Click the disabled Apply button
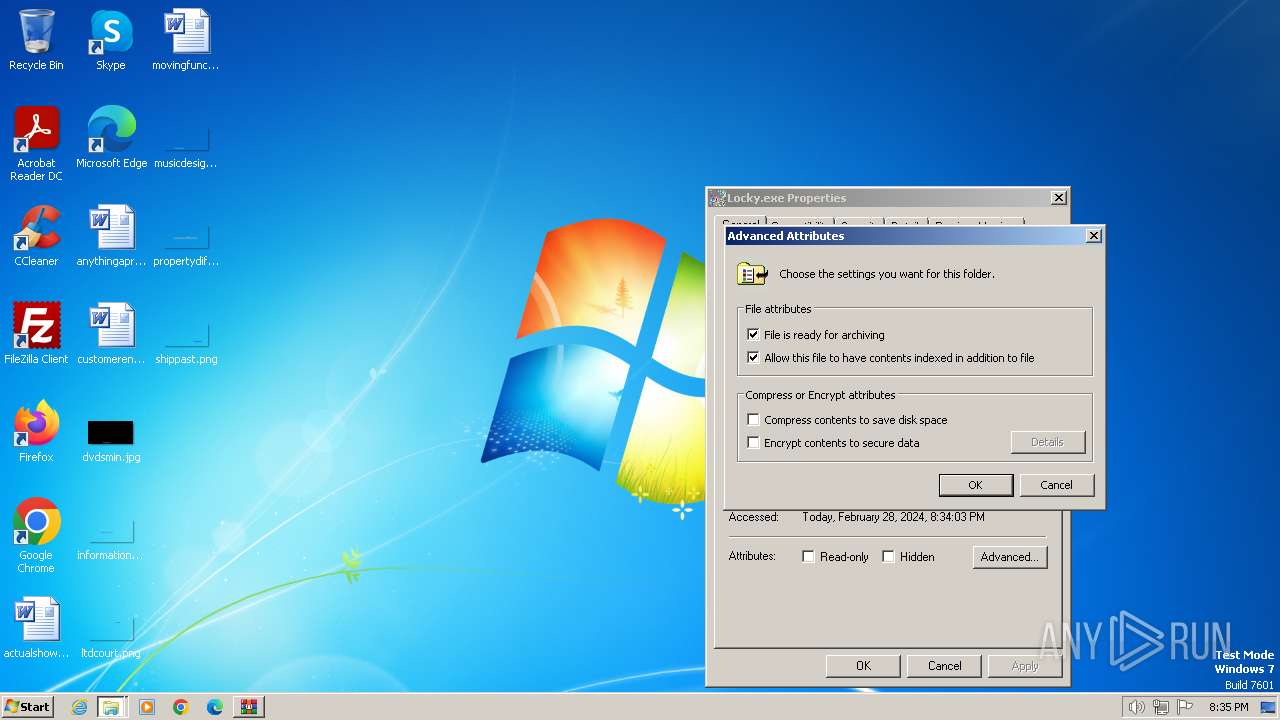The image size is (1280, 720). (x=1025, y=666)
